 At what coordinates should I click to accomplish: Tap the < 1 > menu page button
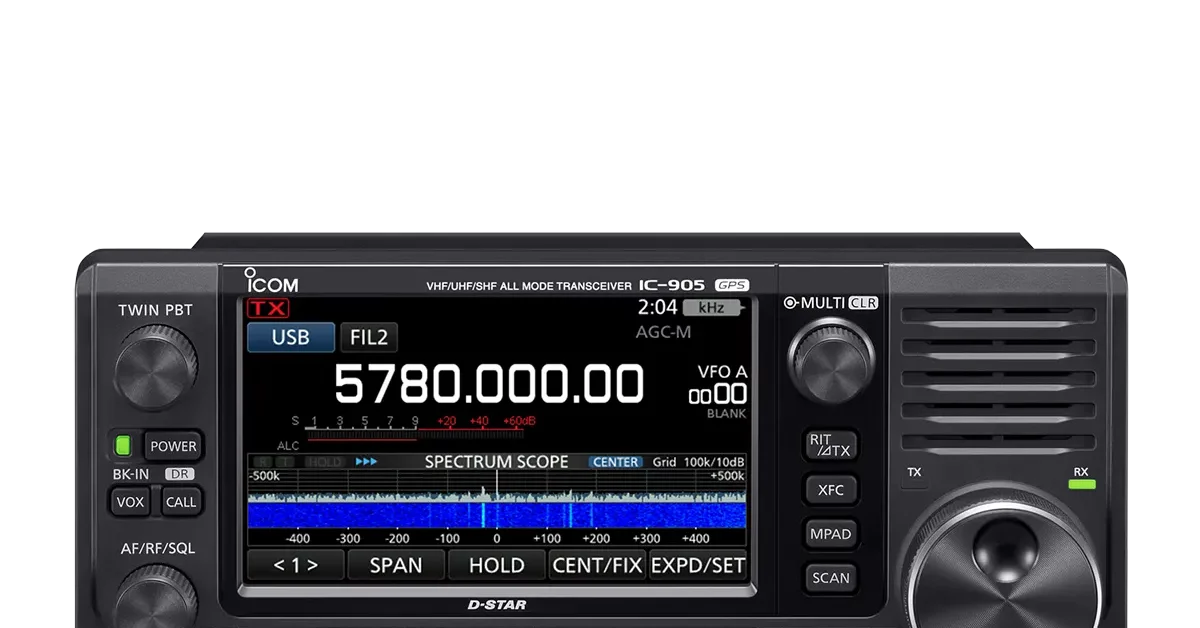tap(295, 565)
